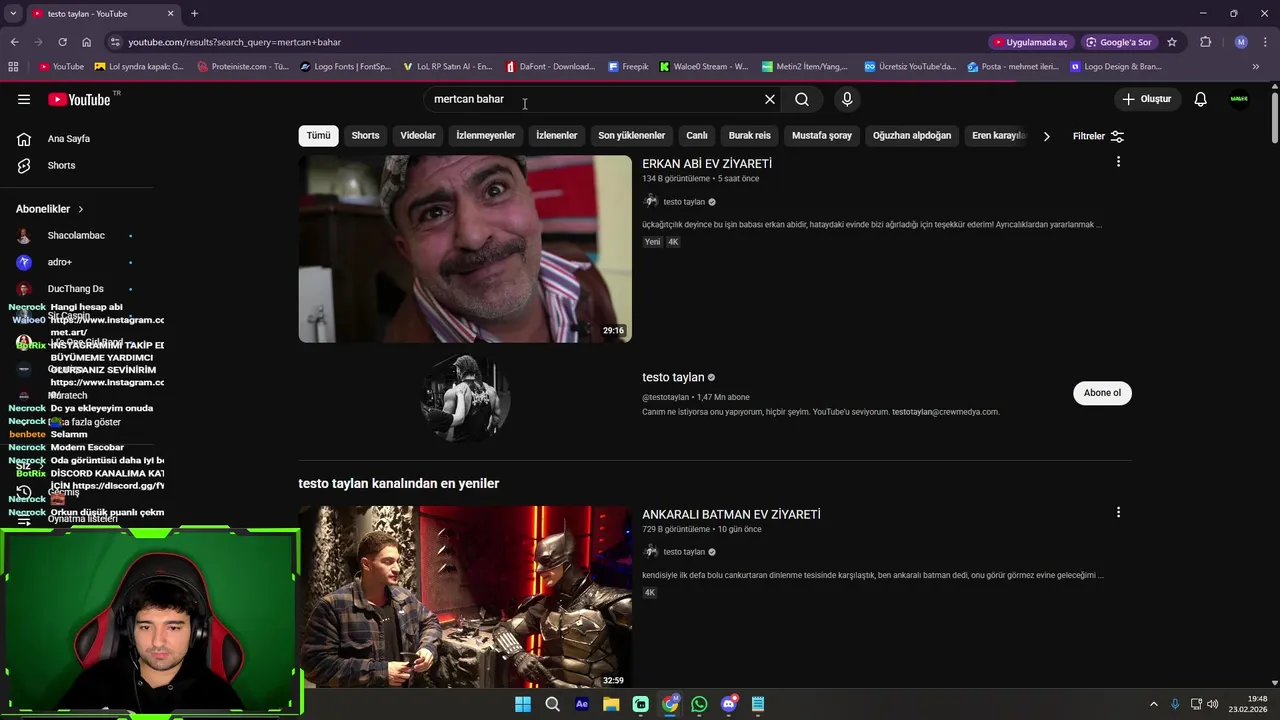Viewport: 1280px width, 720px height.
Task: Select the Oğuzhan alpdoğan filter chip
Action: [912, 135]
